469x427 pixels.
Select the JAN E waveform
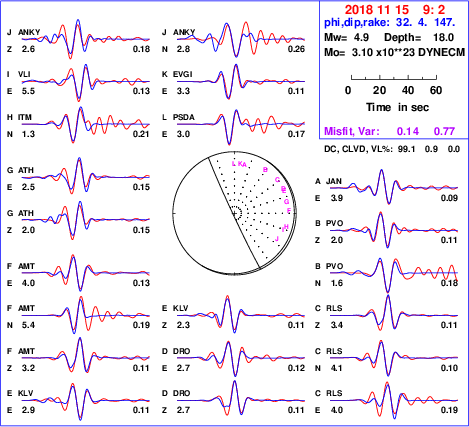(394, 187)
